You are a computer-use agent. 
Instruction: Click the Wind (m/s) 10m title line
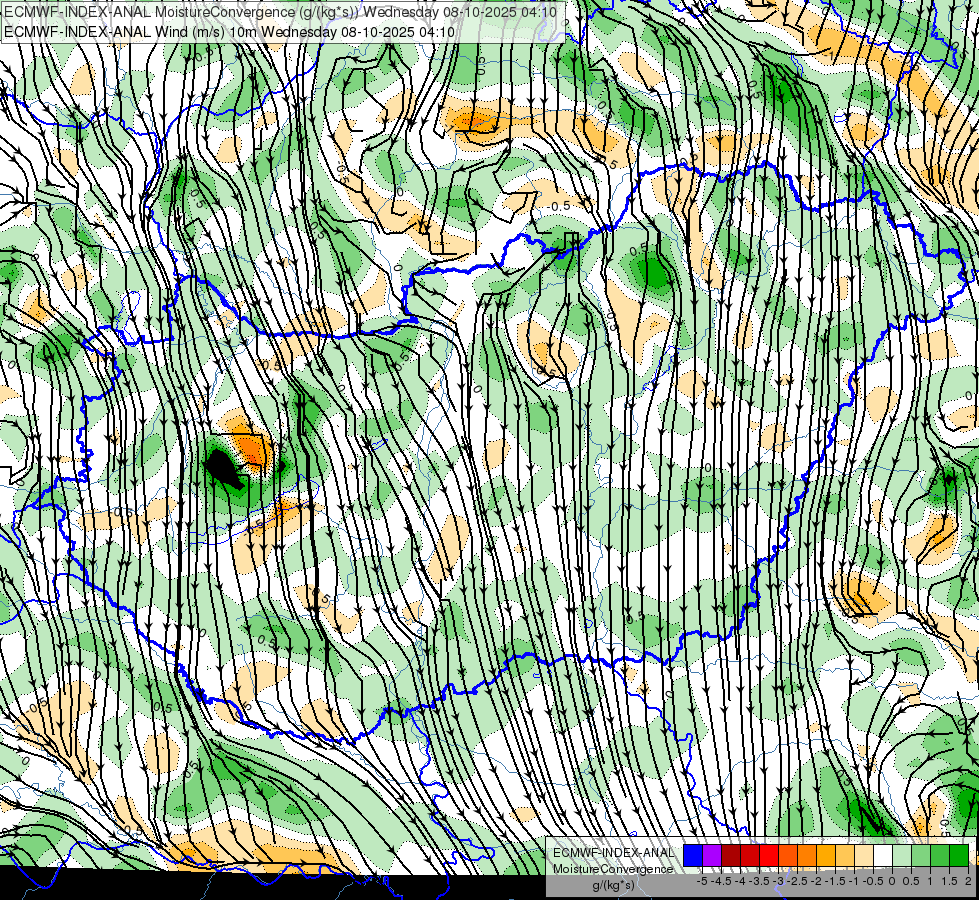[229, 32]
